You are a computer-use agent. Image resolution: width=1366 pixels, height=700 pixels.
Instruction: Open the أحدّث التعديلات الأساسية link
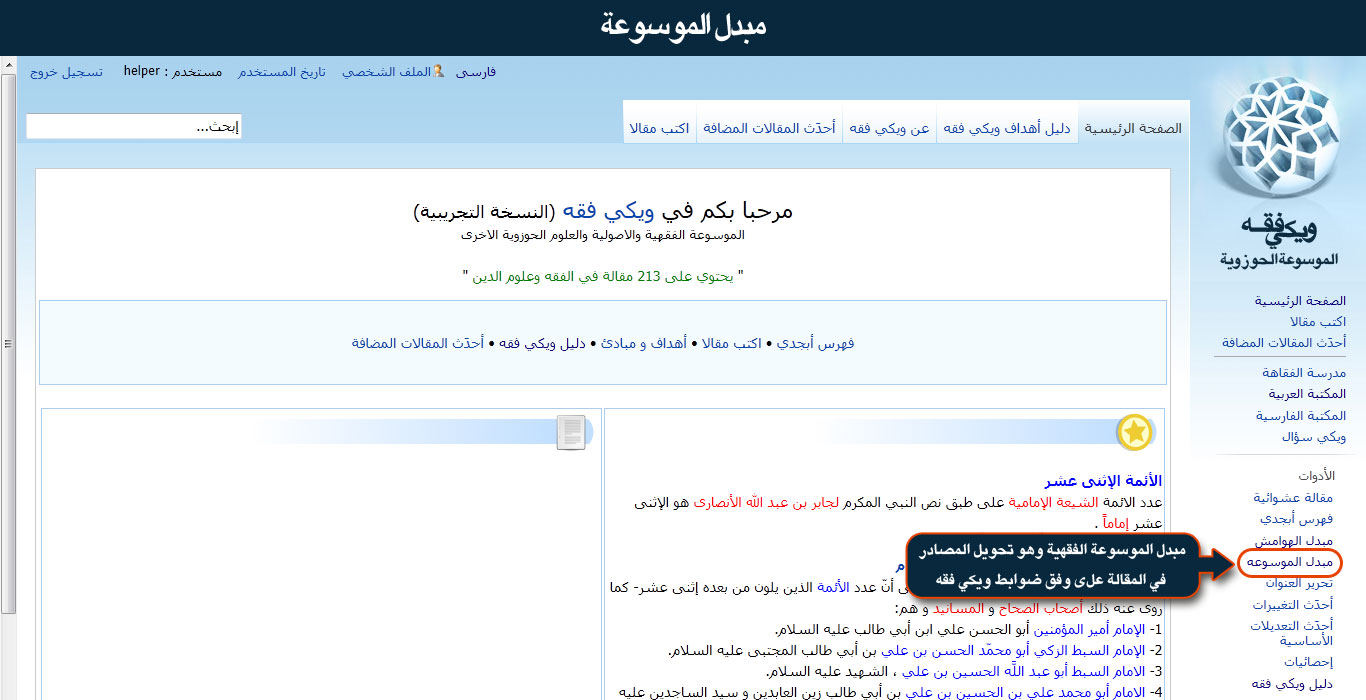[x=1292, y=633]
